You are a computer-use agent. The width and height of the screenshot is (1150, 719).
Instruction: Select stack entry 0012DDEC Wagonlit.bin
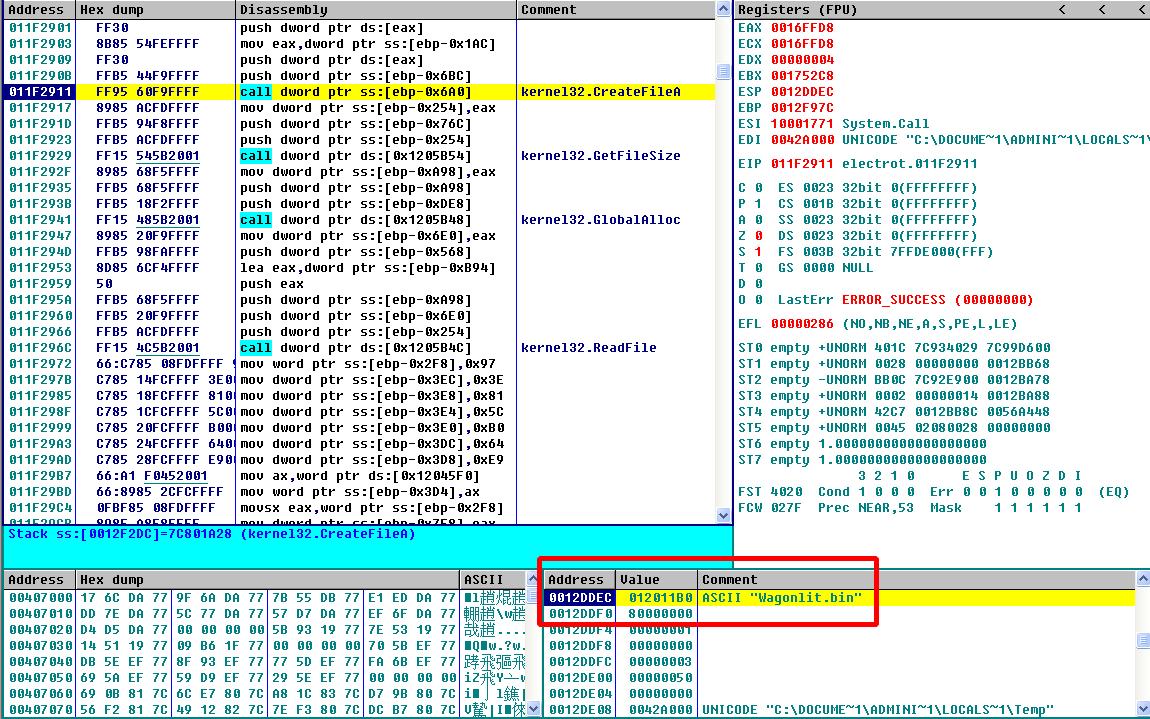click(840, 598)
